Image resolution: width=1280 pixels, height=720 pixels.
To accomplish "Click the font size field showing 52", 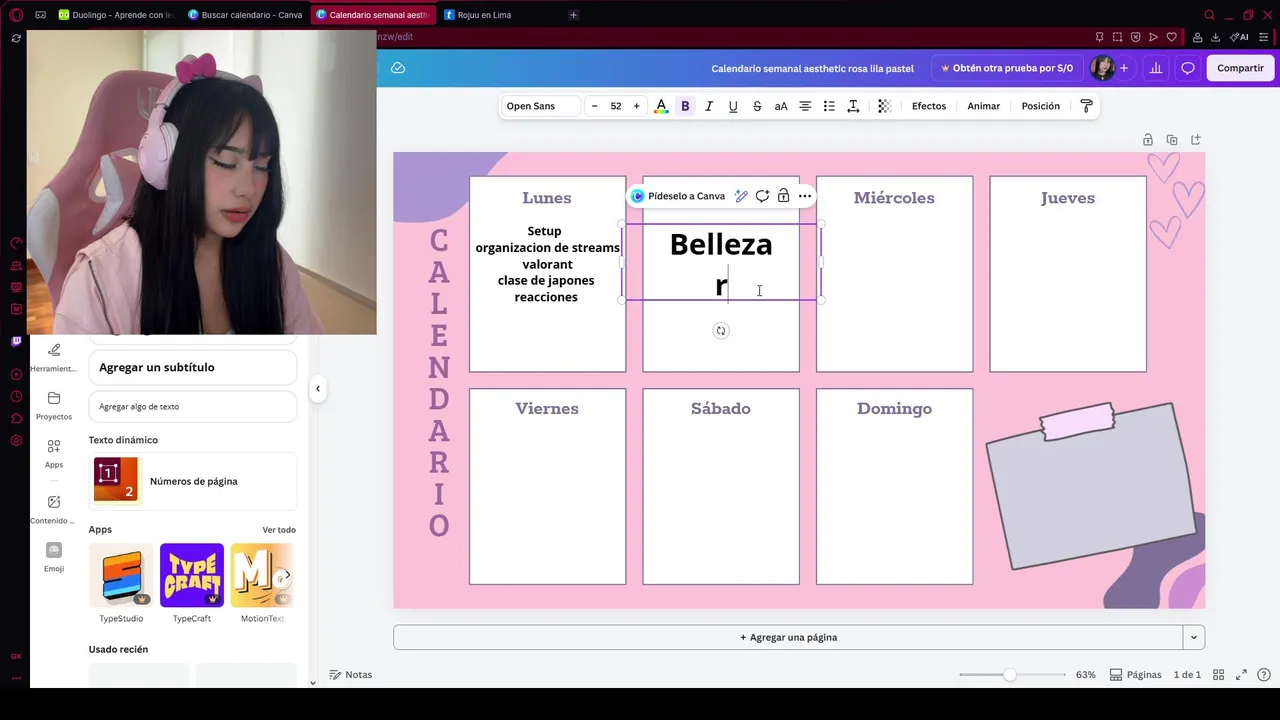I will point(616,106).
